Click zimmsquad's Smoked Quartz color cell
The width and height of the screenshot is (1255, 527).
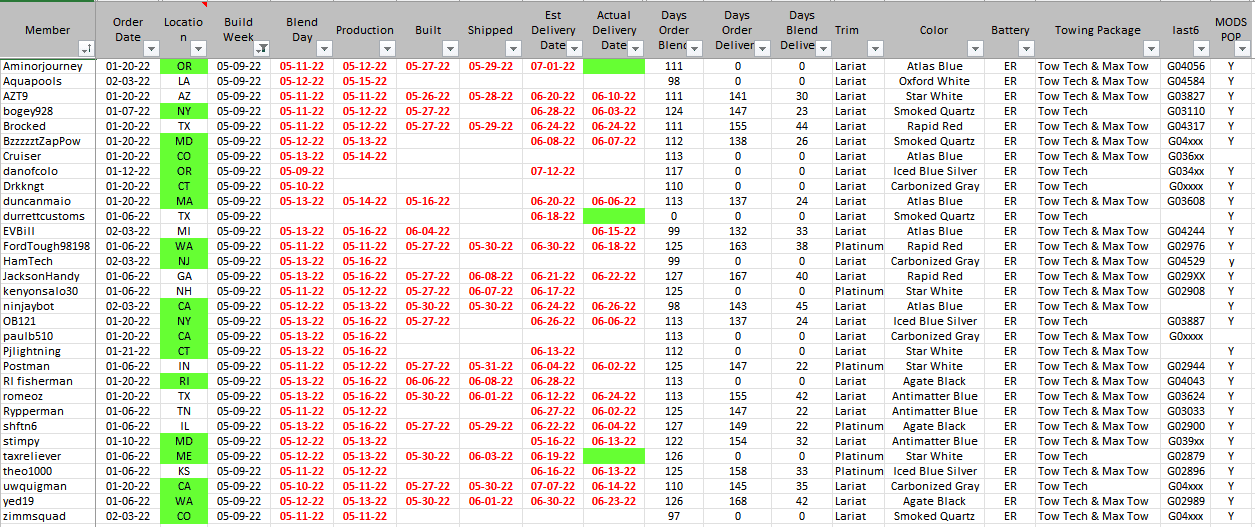(935, 516)
